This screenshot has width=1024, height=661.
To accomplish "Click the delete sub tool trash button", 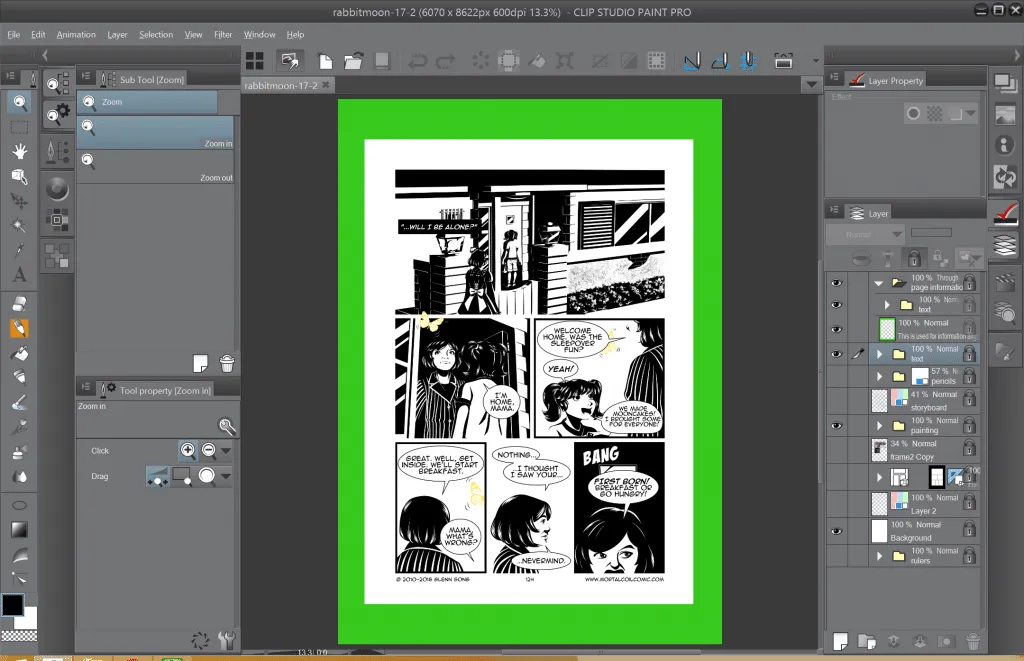I will (228, 364).
